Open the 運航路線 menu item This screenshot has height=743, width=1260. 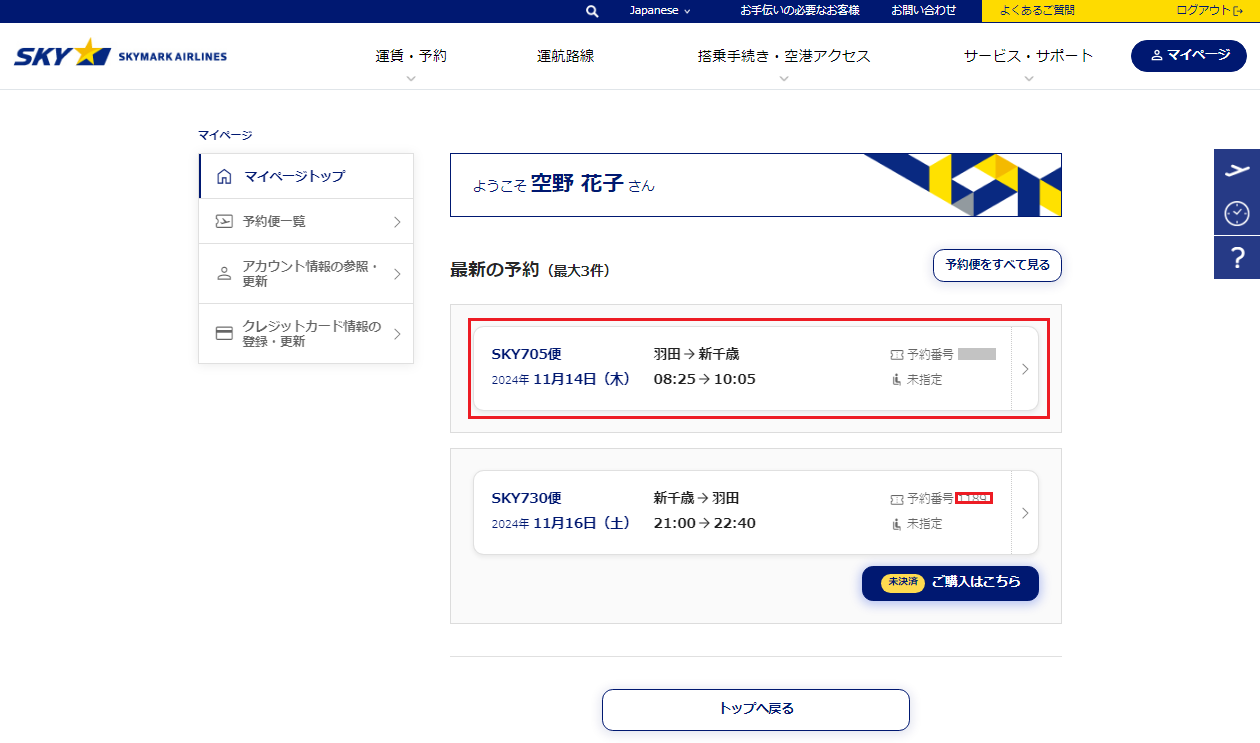tap(565, 56)
